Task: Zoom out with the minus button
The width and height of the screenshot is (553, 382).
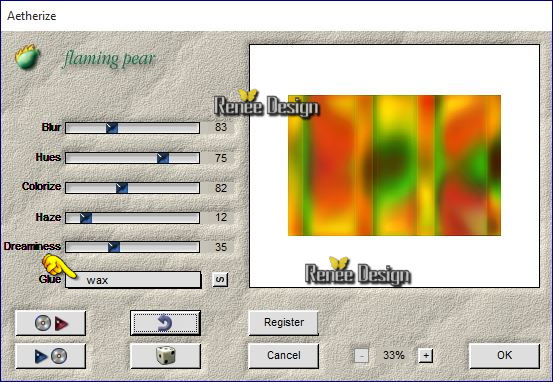Action: (361, 355)
